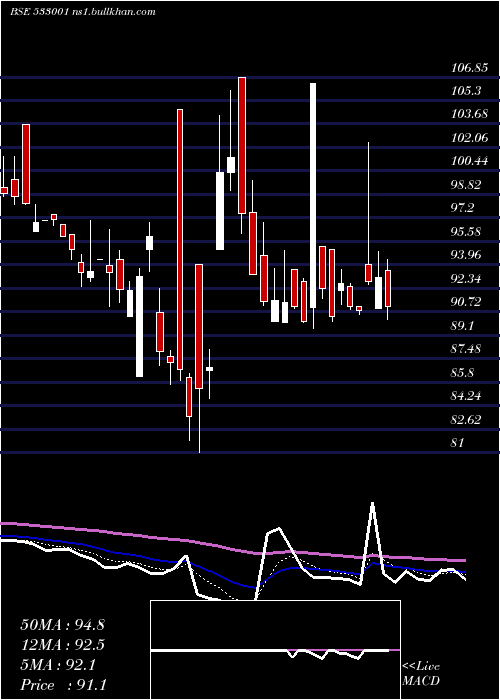The height and width of the screenshot is (700, 500).
Task: Click the 98.82 price axis label
Action: coord(467,185)
